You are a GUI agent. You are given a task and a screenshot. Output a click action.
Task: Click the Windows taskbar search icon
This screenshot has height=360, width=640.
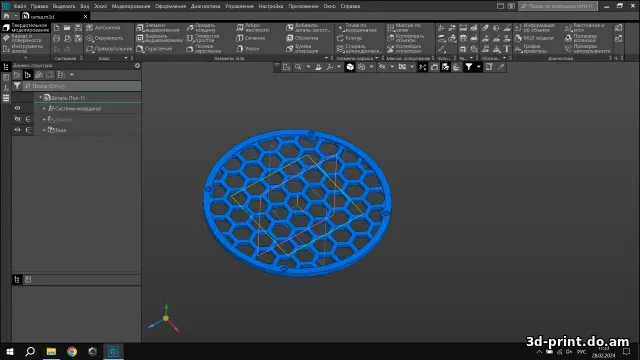tap(30, 351)
